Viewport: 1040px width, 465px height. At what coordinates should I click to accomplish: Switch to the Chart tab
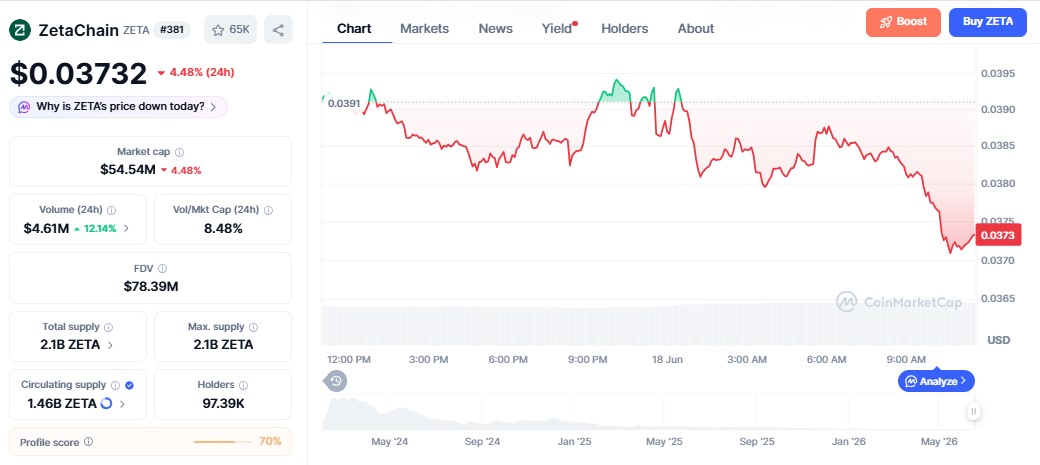click(354, 29)
